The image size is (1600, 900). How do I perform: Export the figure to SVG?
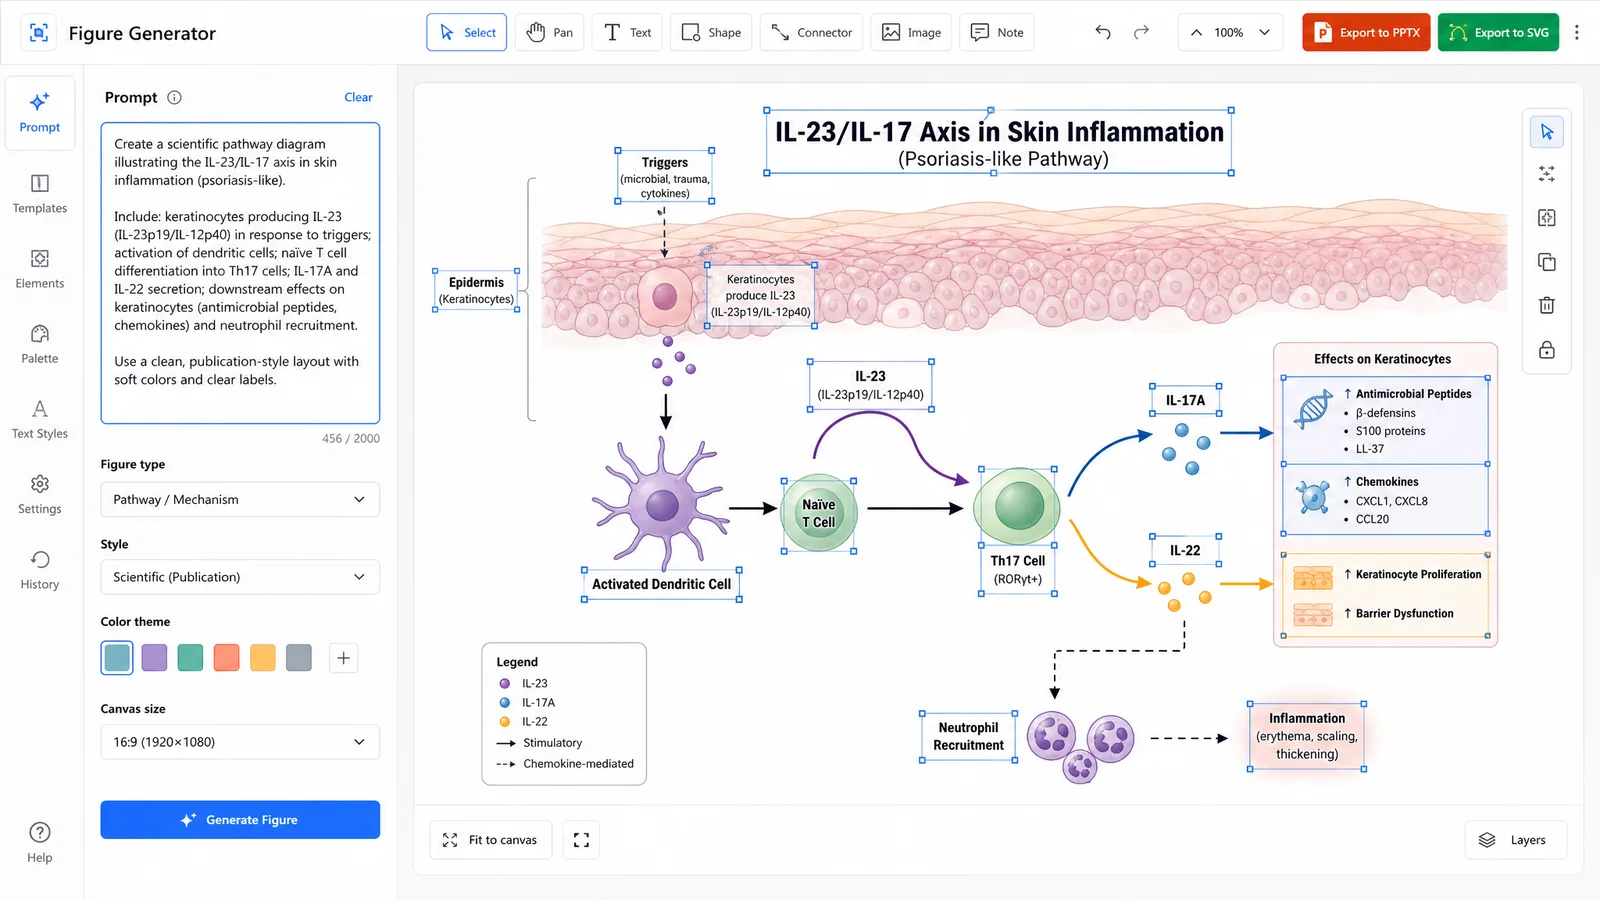[1498, 32]
